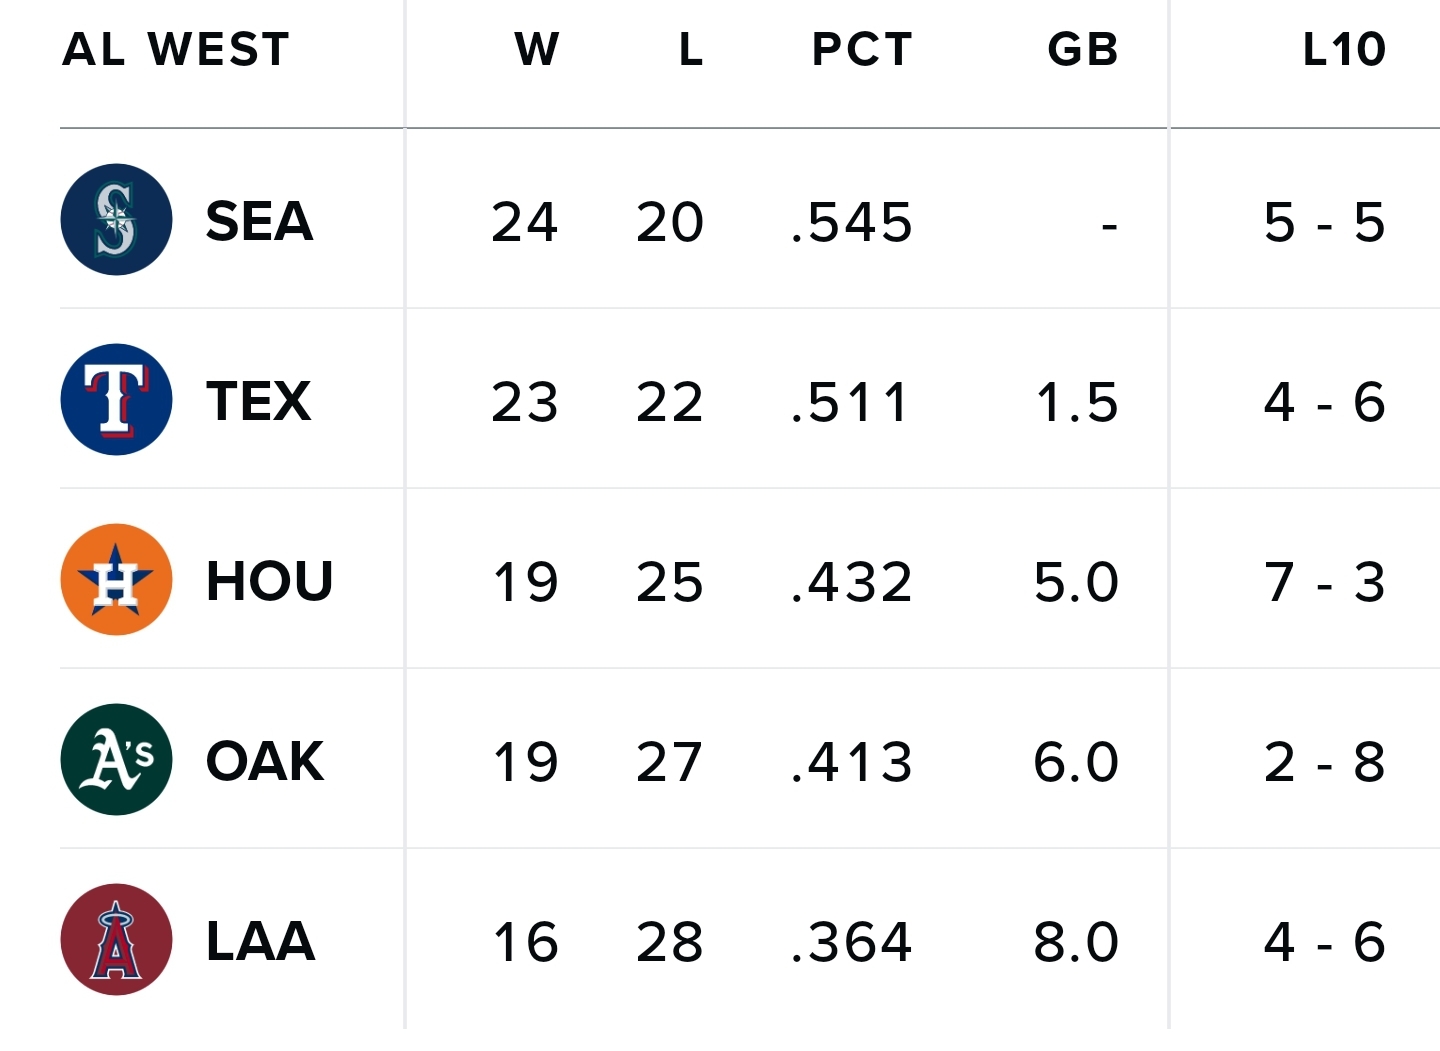Open the LAA team page
This screenshot has width=1440, height=1051.
point(260,941)
